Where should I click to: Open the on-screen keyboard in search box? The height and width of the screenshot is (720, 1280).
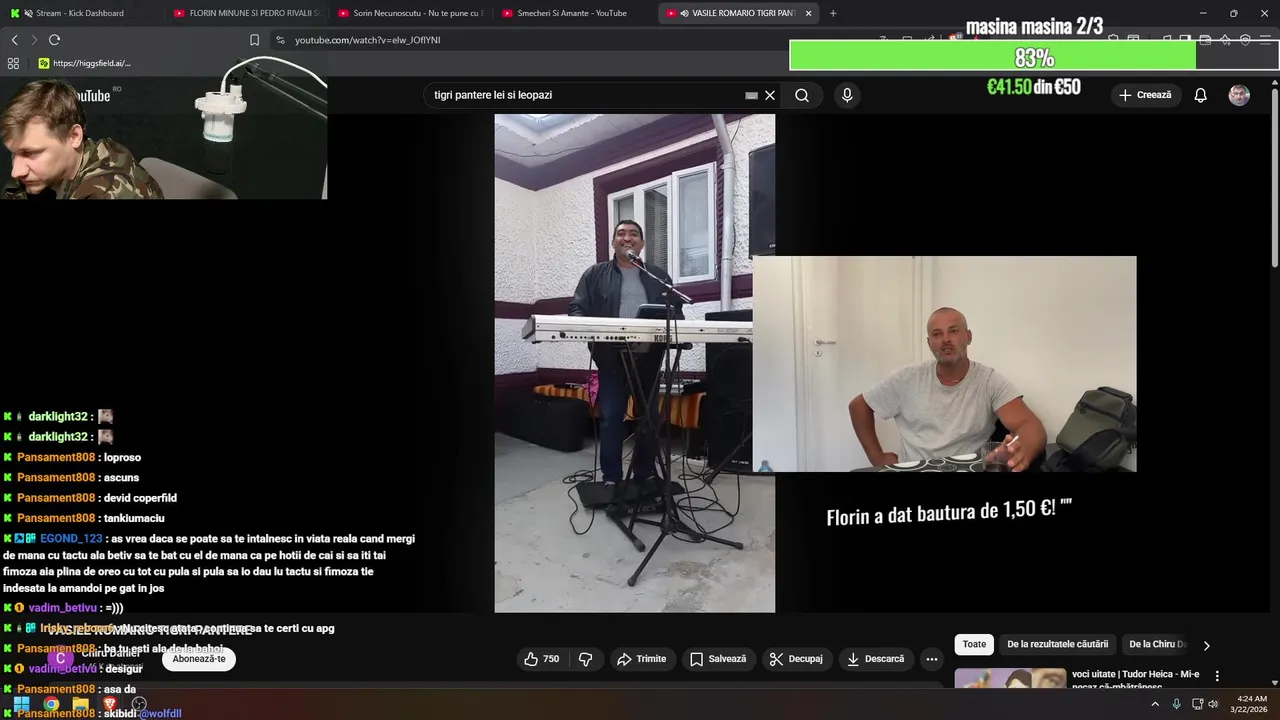click(x=751, y=95)
